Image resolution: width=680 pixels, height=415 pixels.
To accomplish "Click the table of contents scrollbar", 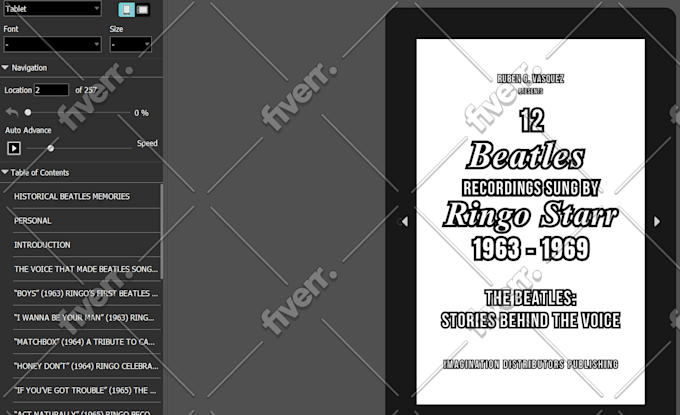I will point(162,231).
